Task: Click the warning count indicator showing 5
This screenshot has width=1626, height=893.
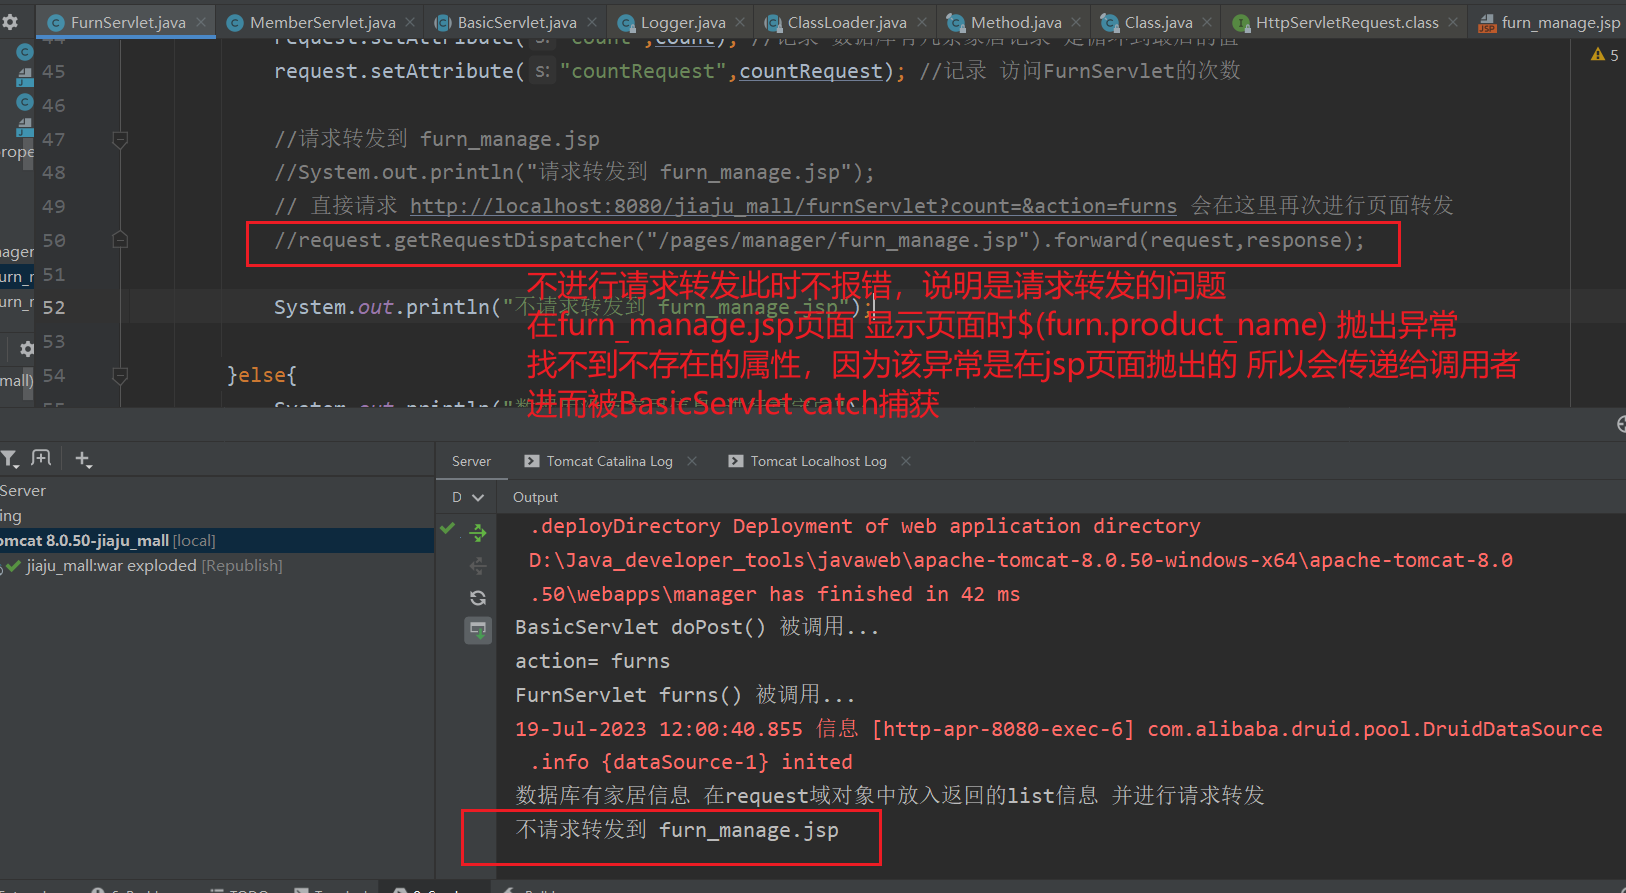Action: click(x=1605, y=55)
